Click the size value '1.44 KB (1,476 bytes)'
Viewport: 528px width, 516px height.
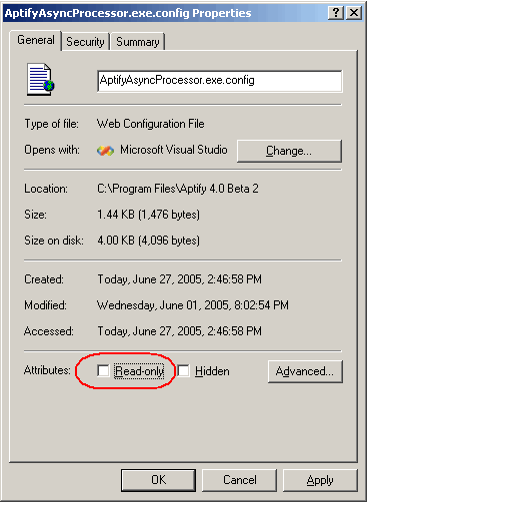click(x=148, y=215)
